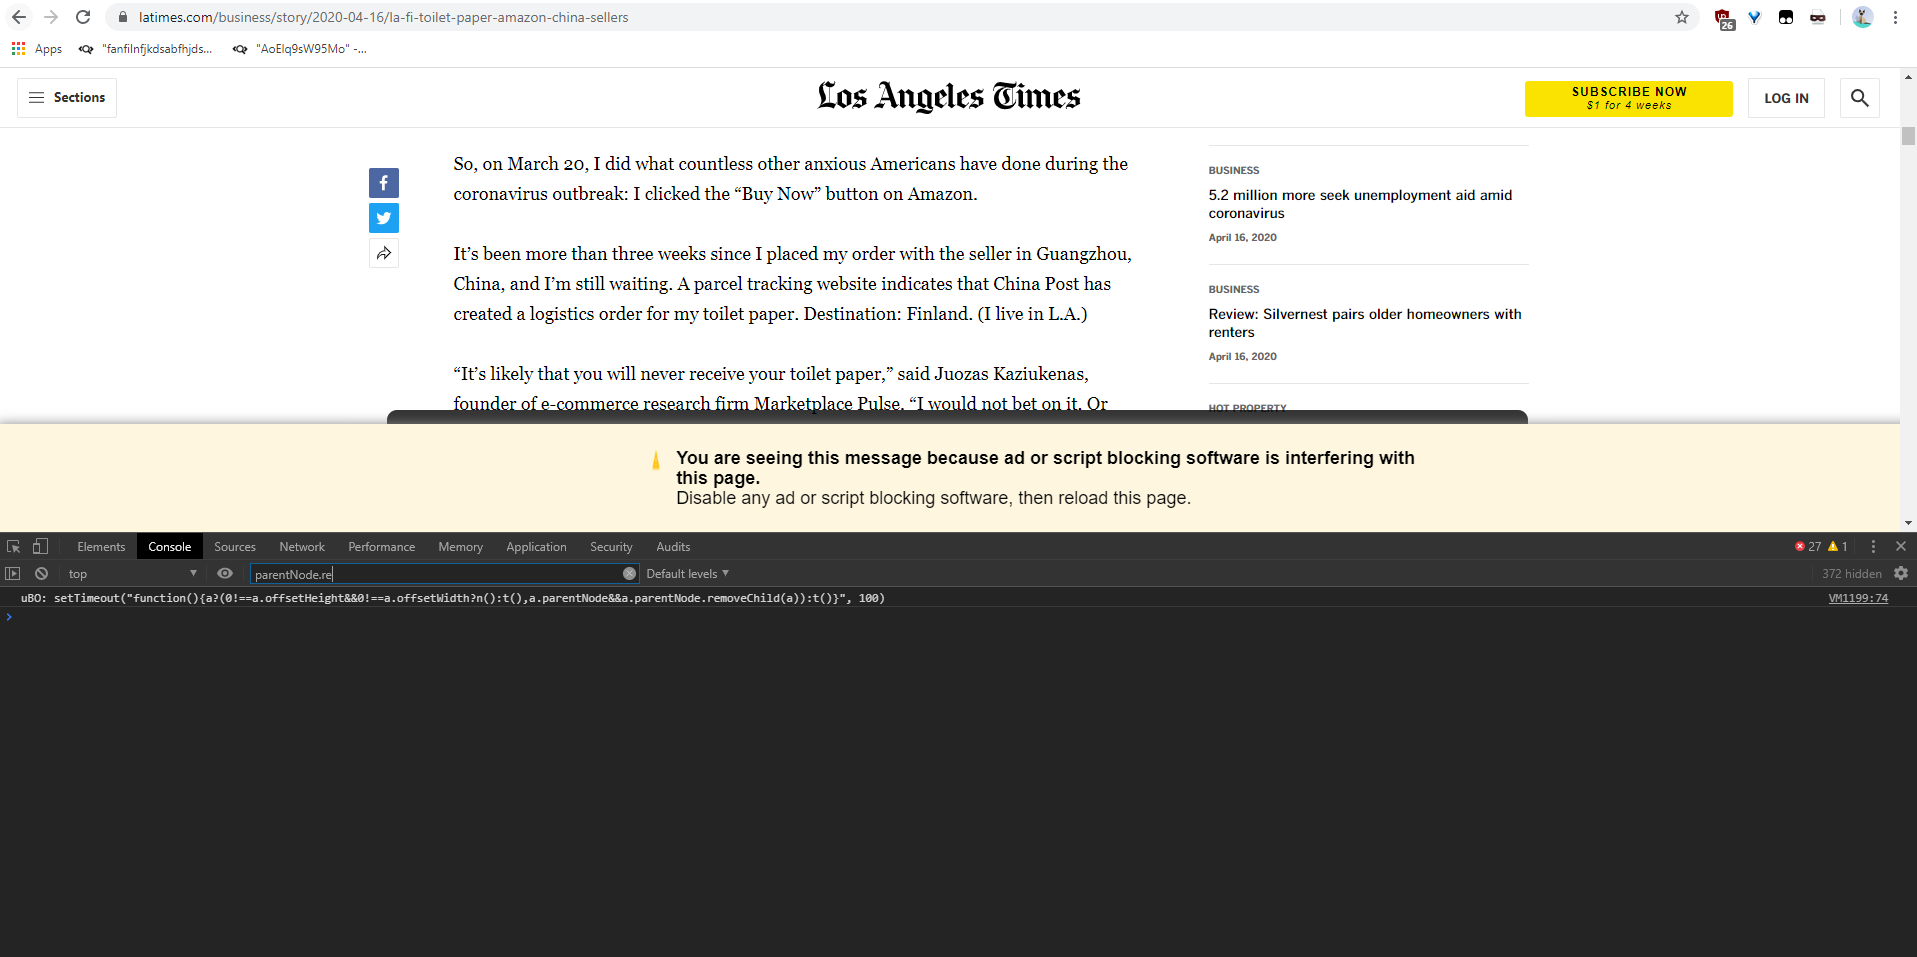Click the SUBSCRIBE NOW button

[x=1628, y=98]
